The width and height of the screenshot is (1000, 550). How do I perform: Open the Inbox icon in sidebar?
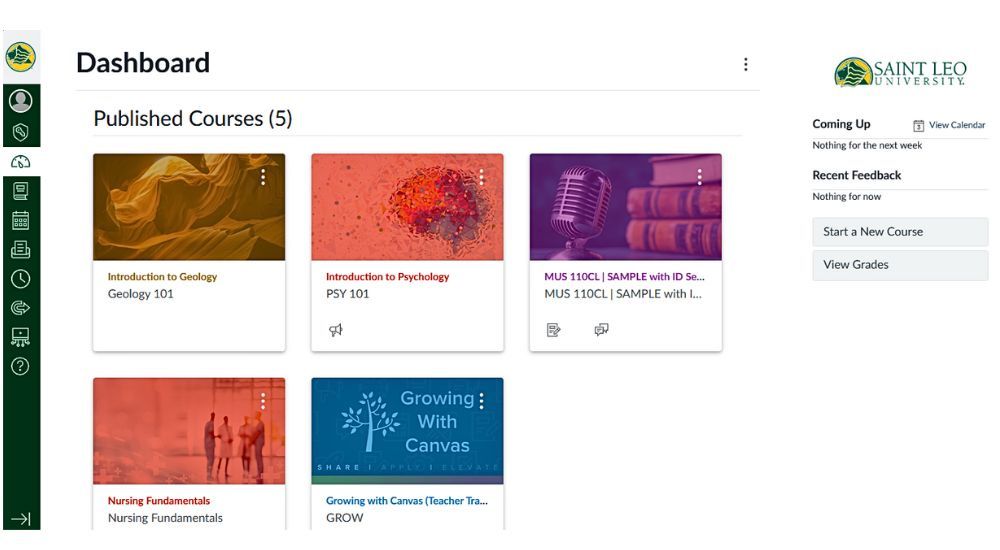pyautogui.click(x=20, y=250)
